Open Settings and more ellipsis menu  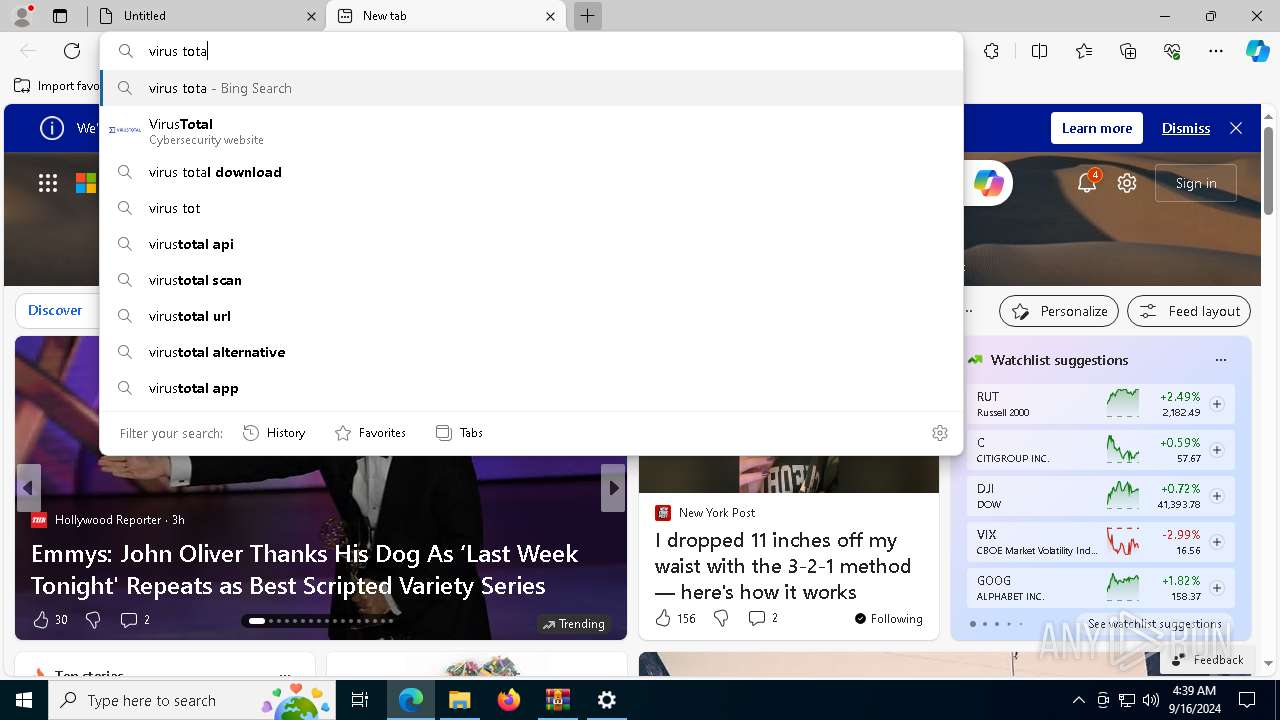tap(1216, 51)
